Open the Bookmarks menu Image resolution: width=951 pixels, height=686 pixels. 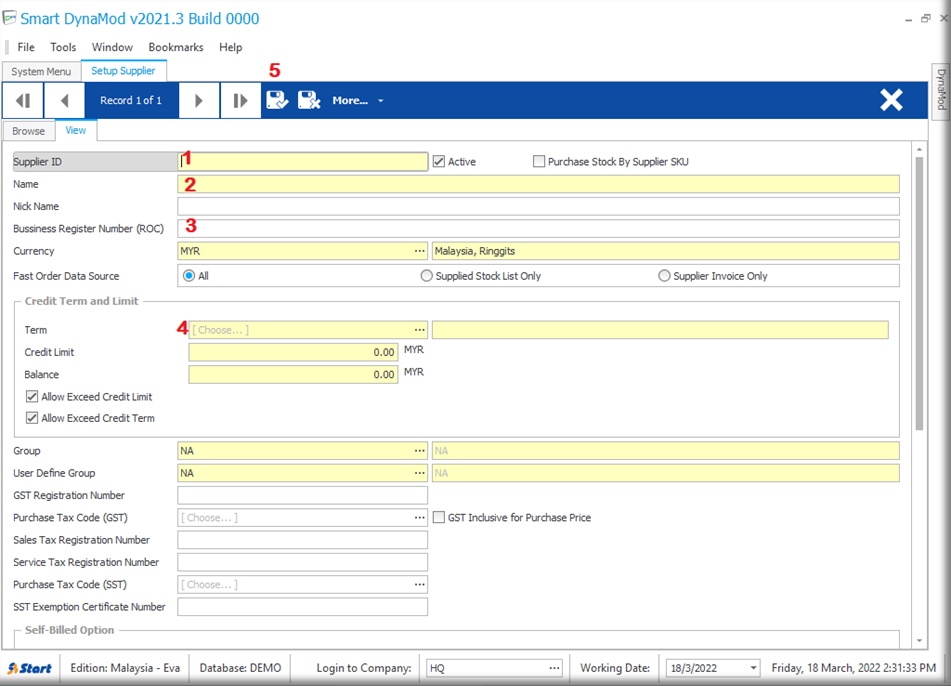[x=176, y=47]
